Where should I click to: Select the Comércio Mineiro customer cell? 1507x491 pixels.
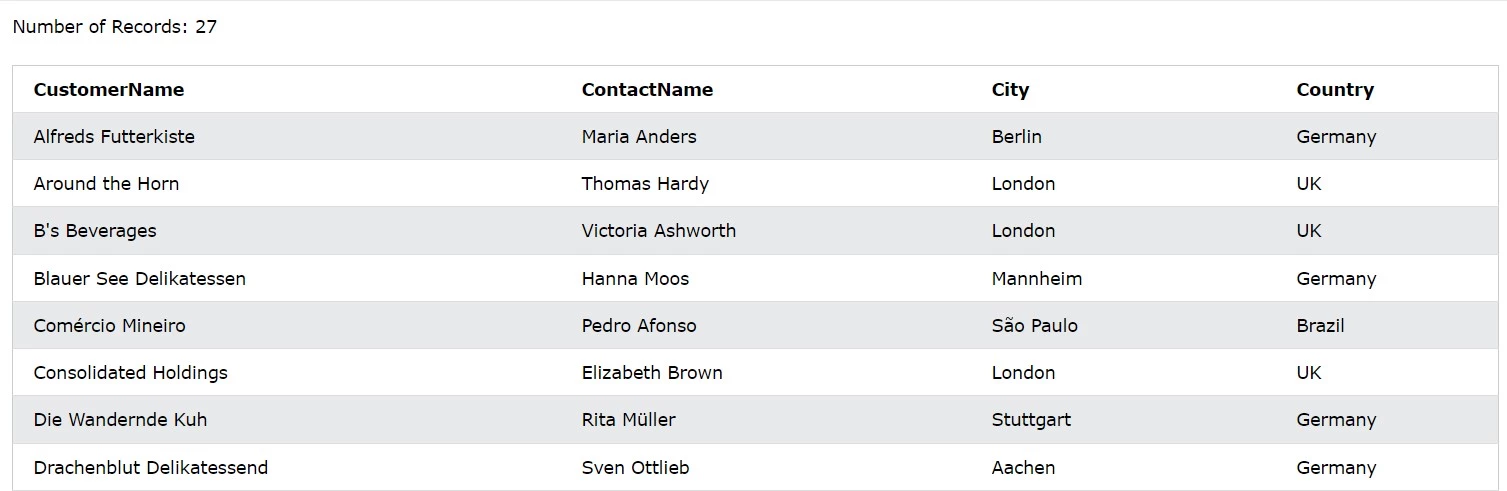109,326
